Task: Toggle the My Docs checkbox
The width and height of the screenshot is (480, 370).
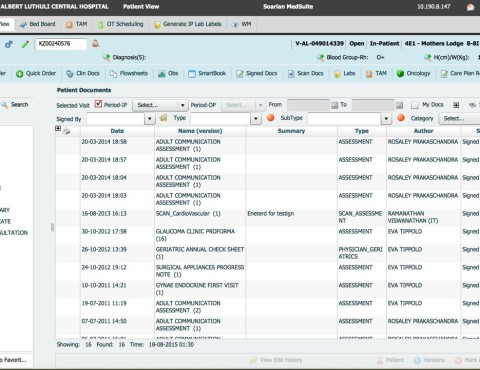Action: pos(415,105)
